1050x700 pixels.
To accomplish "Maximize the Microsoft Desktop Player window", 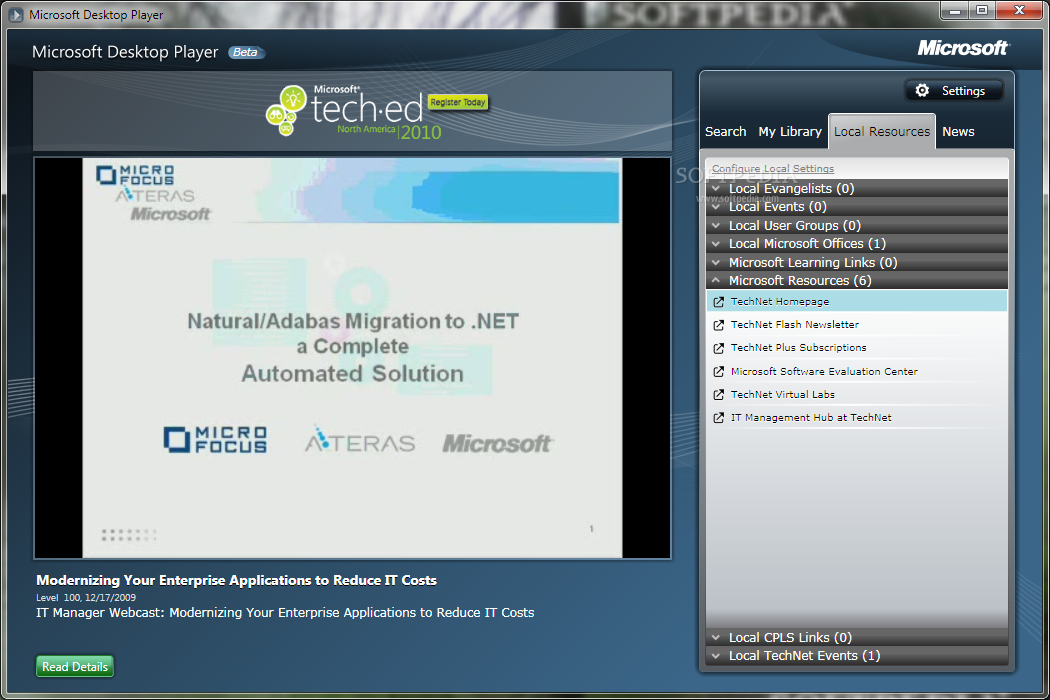I will (982, 11).
